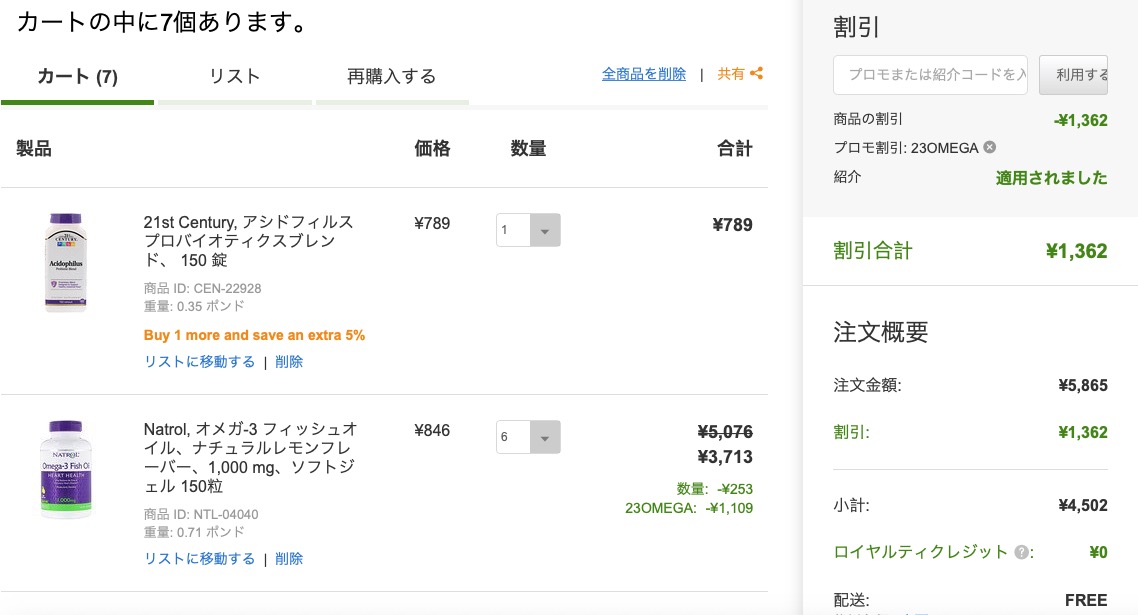Click the 利用する apply button
Screen dimensions: 1138x615
pos(1073,75)
